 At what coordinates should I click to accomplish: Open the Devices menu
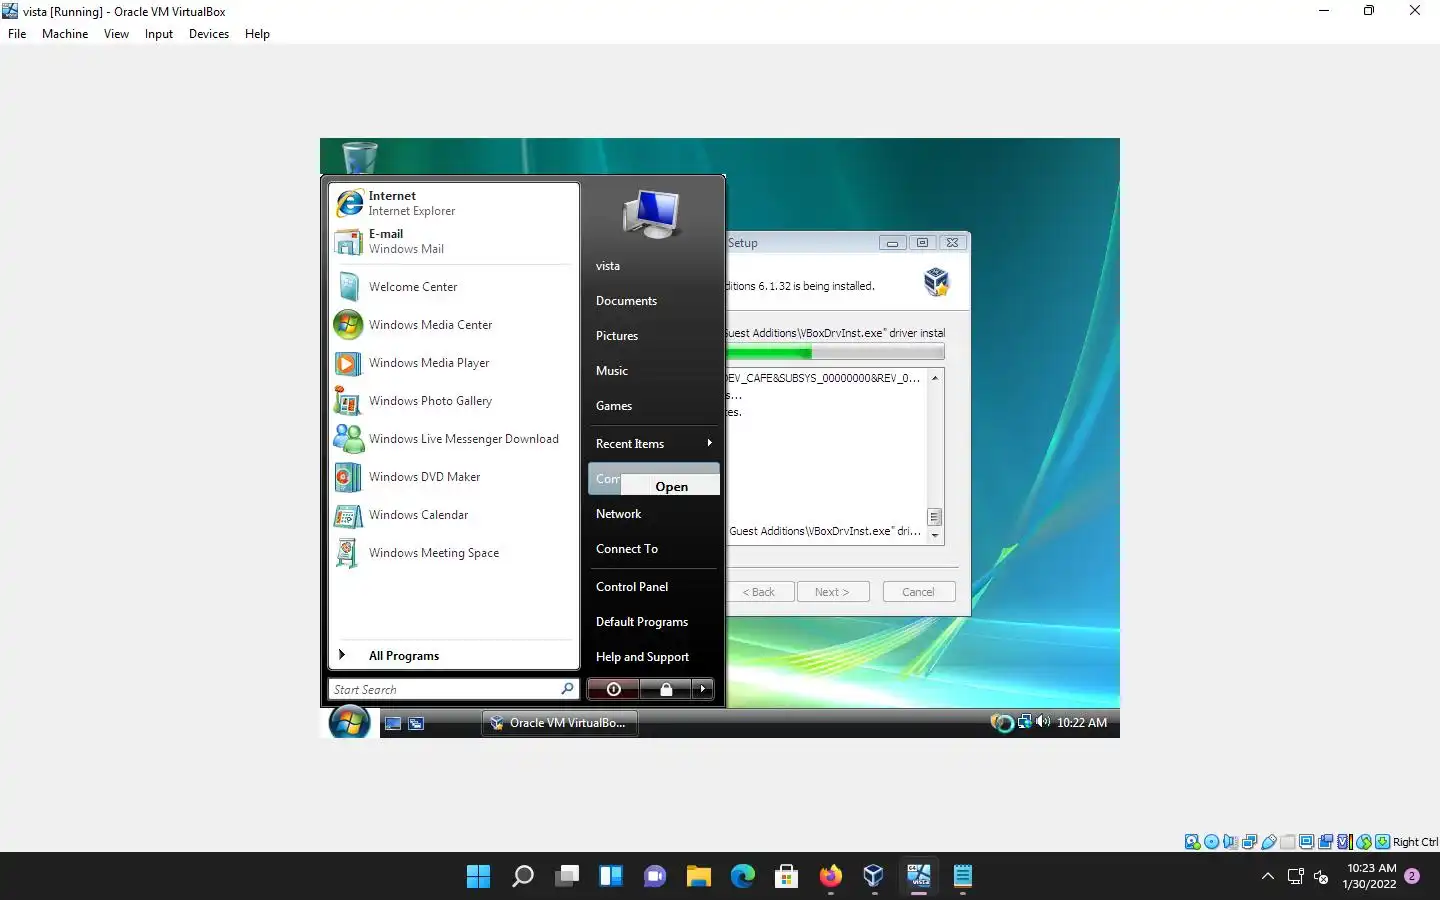click(x=209, y=34)
